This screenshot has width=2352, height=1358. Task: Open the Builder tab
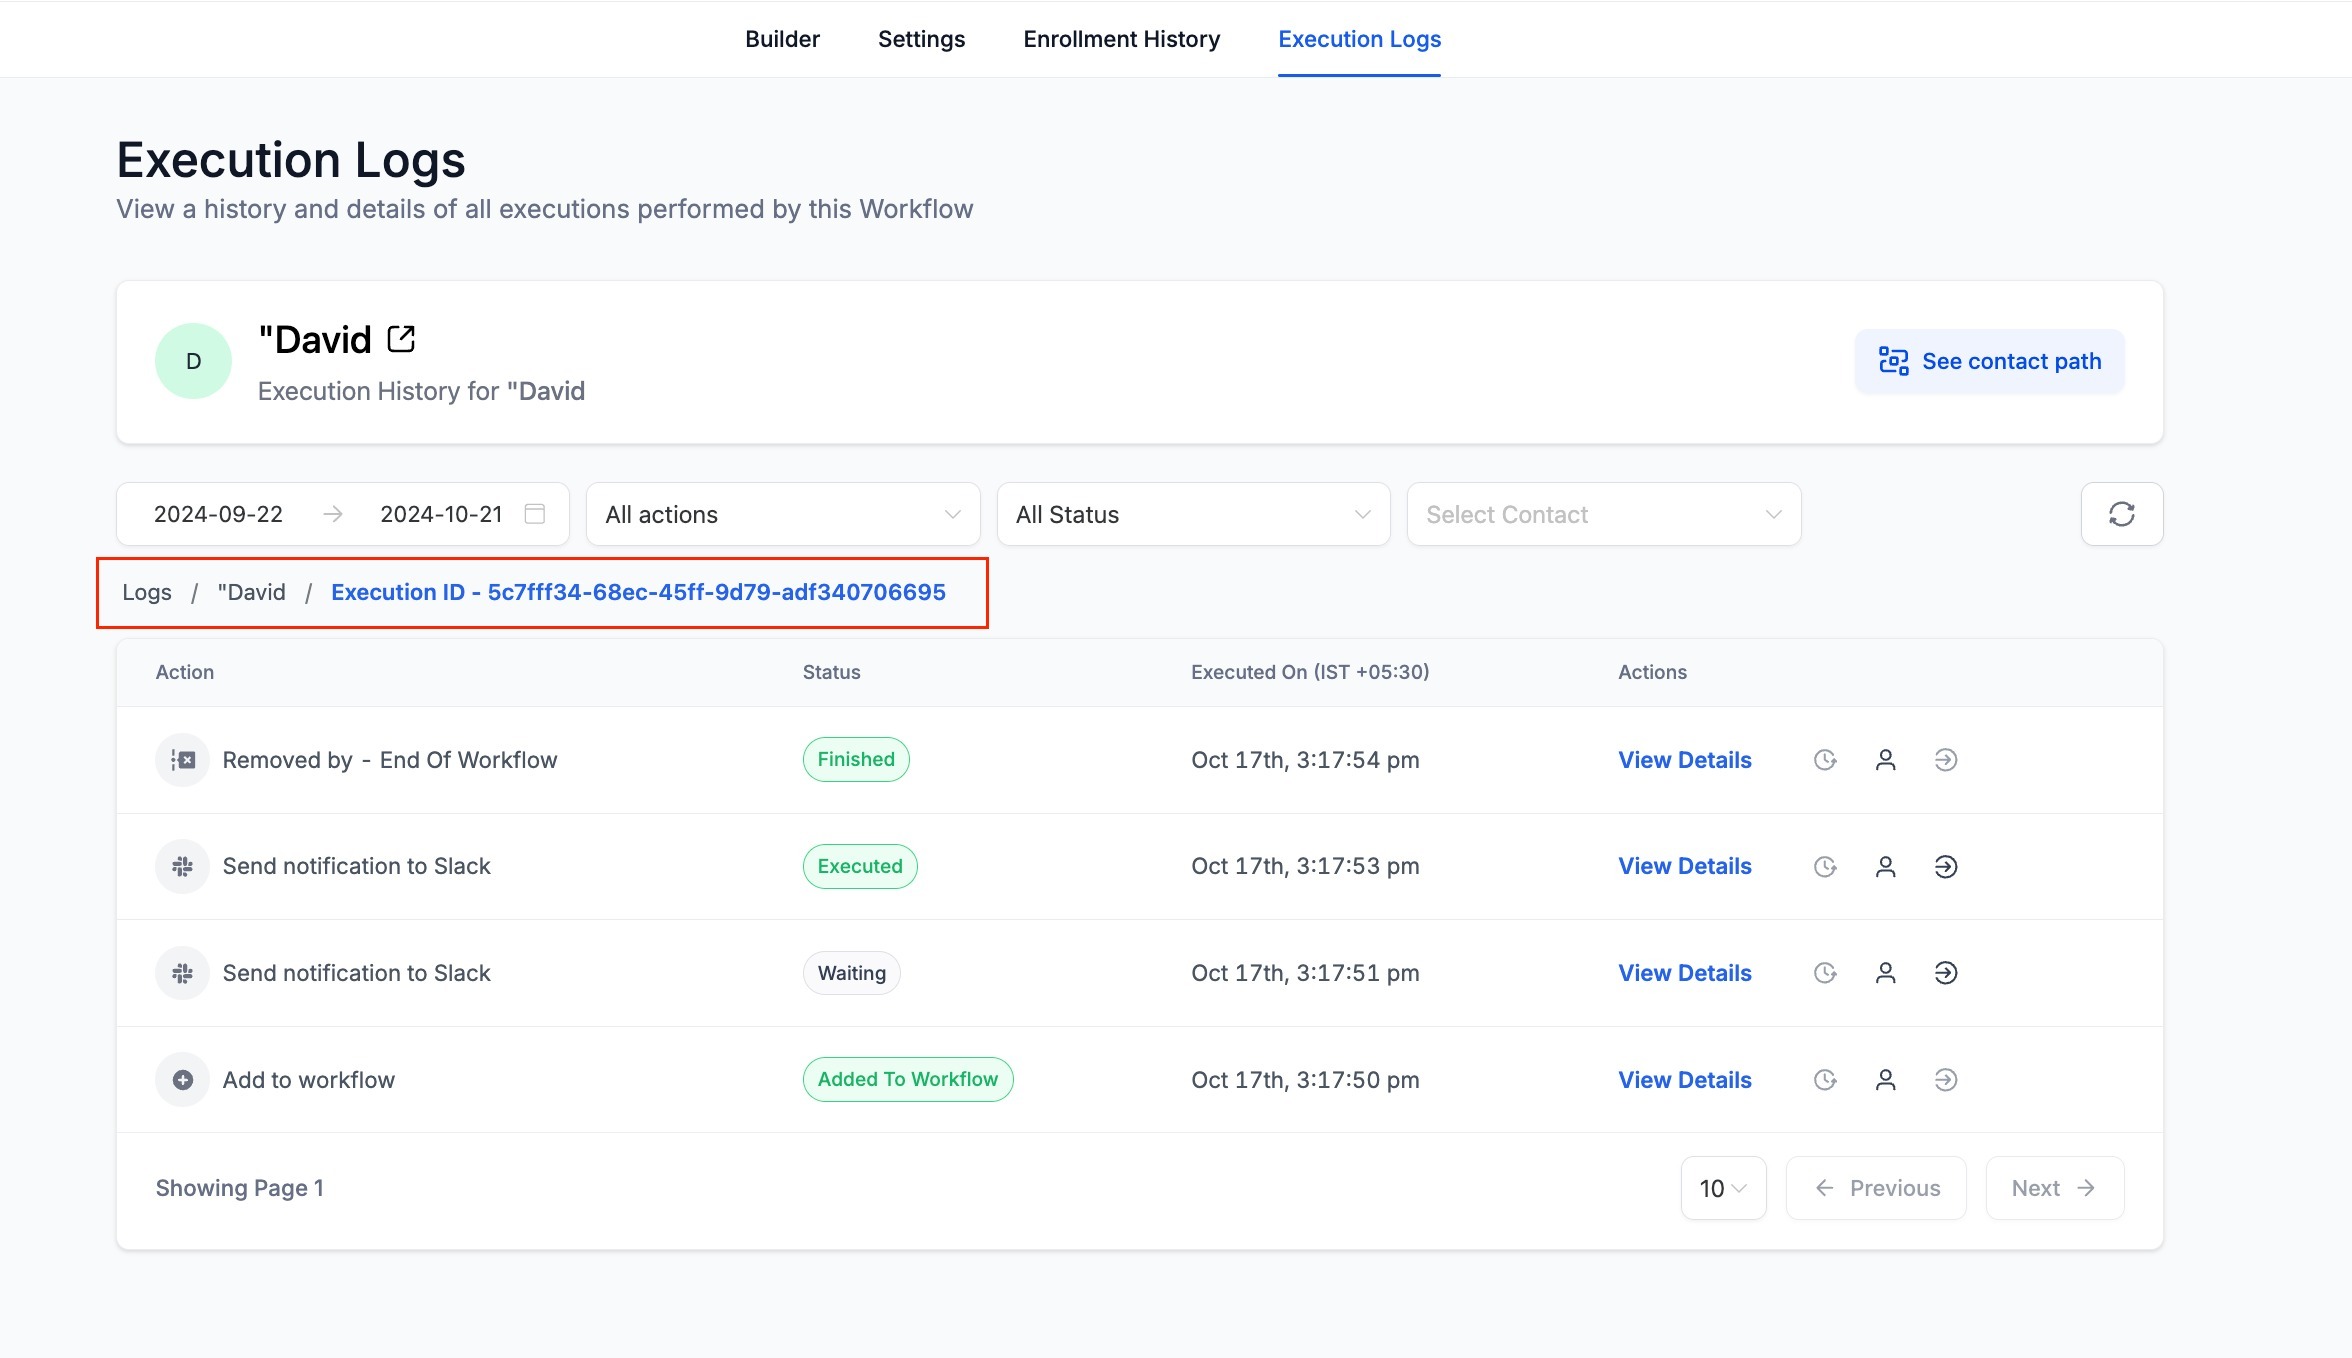(782, 39)
